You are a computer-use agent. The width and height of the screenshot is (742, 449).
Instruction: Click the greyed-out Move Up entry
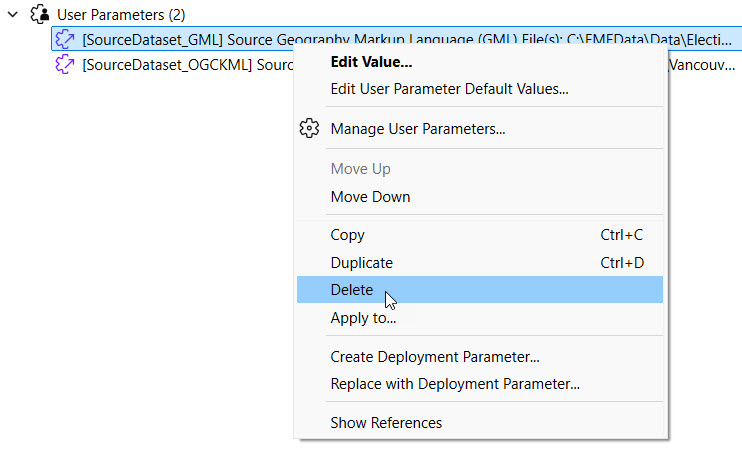(x=360, y=169)
